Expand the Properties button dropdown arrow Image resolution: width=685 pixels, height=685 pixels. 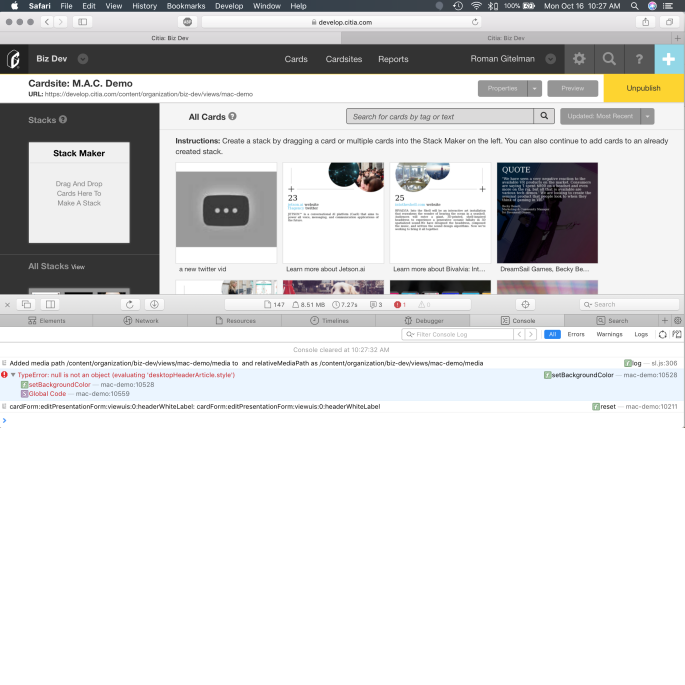(535, 88)
